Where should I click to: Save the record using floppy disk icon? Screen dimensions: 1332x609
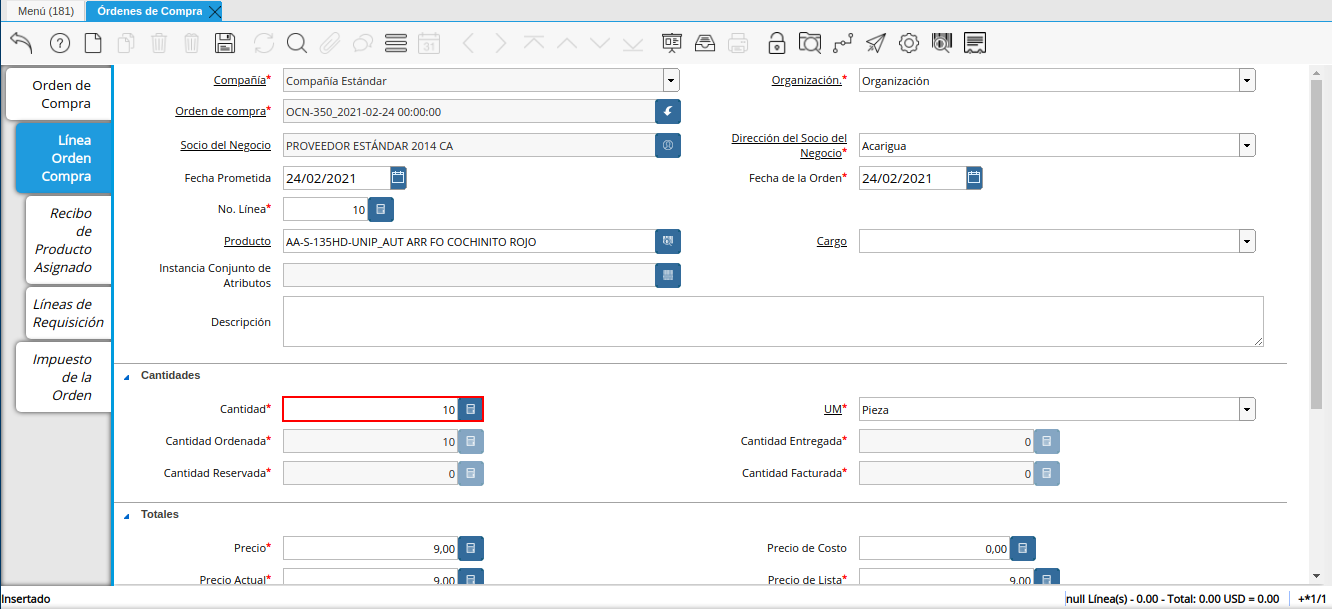tap(225, 43)
